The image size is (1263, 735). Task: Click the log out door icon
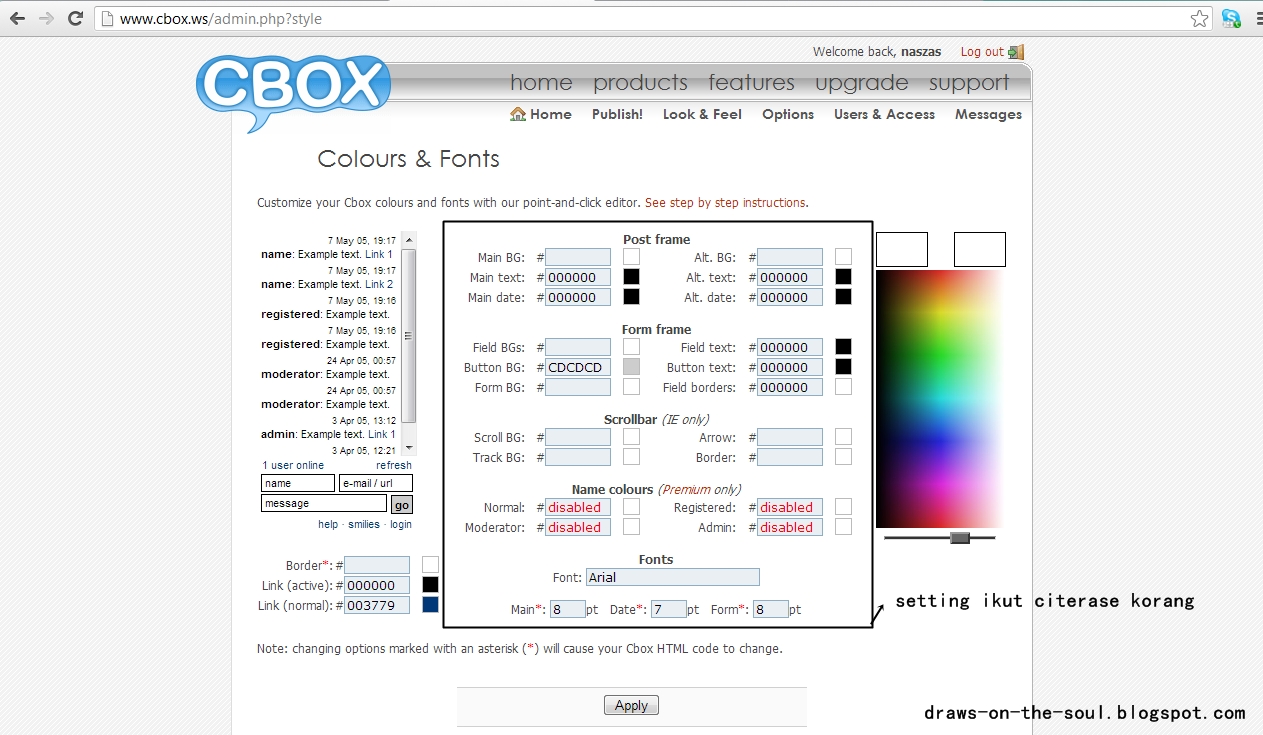point(1016,52)
